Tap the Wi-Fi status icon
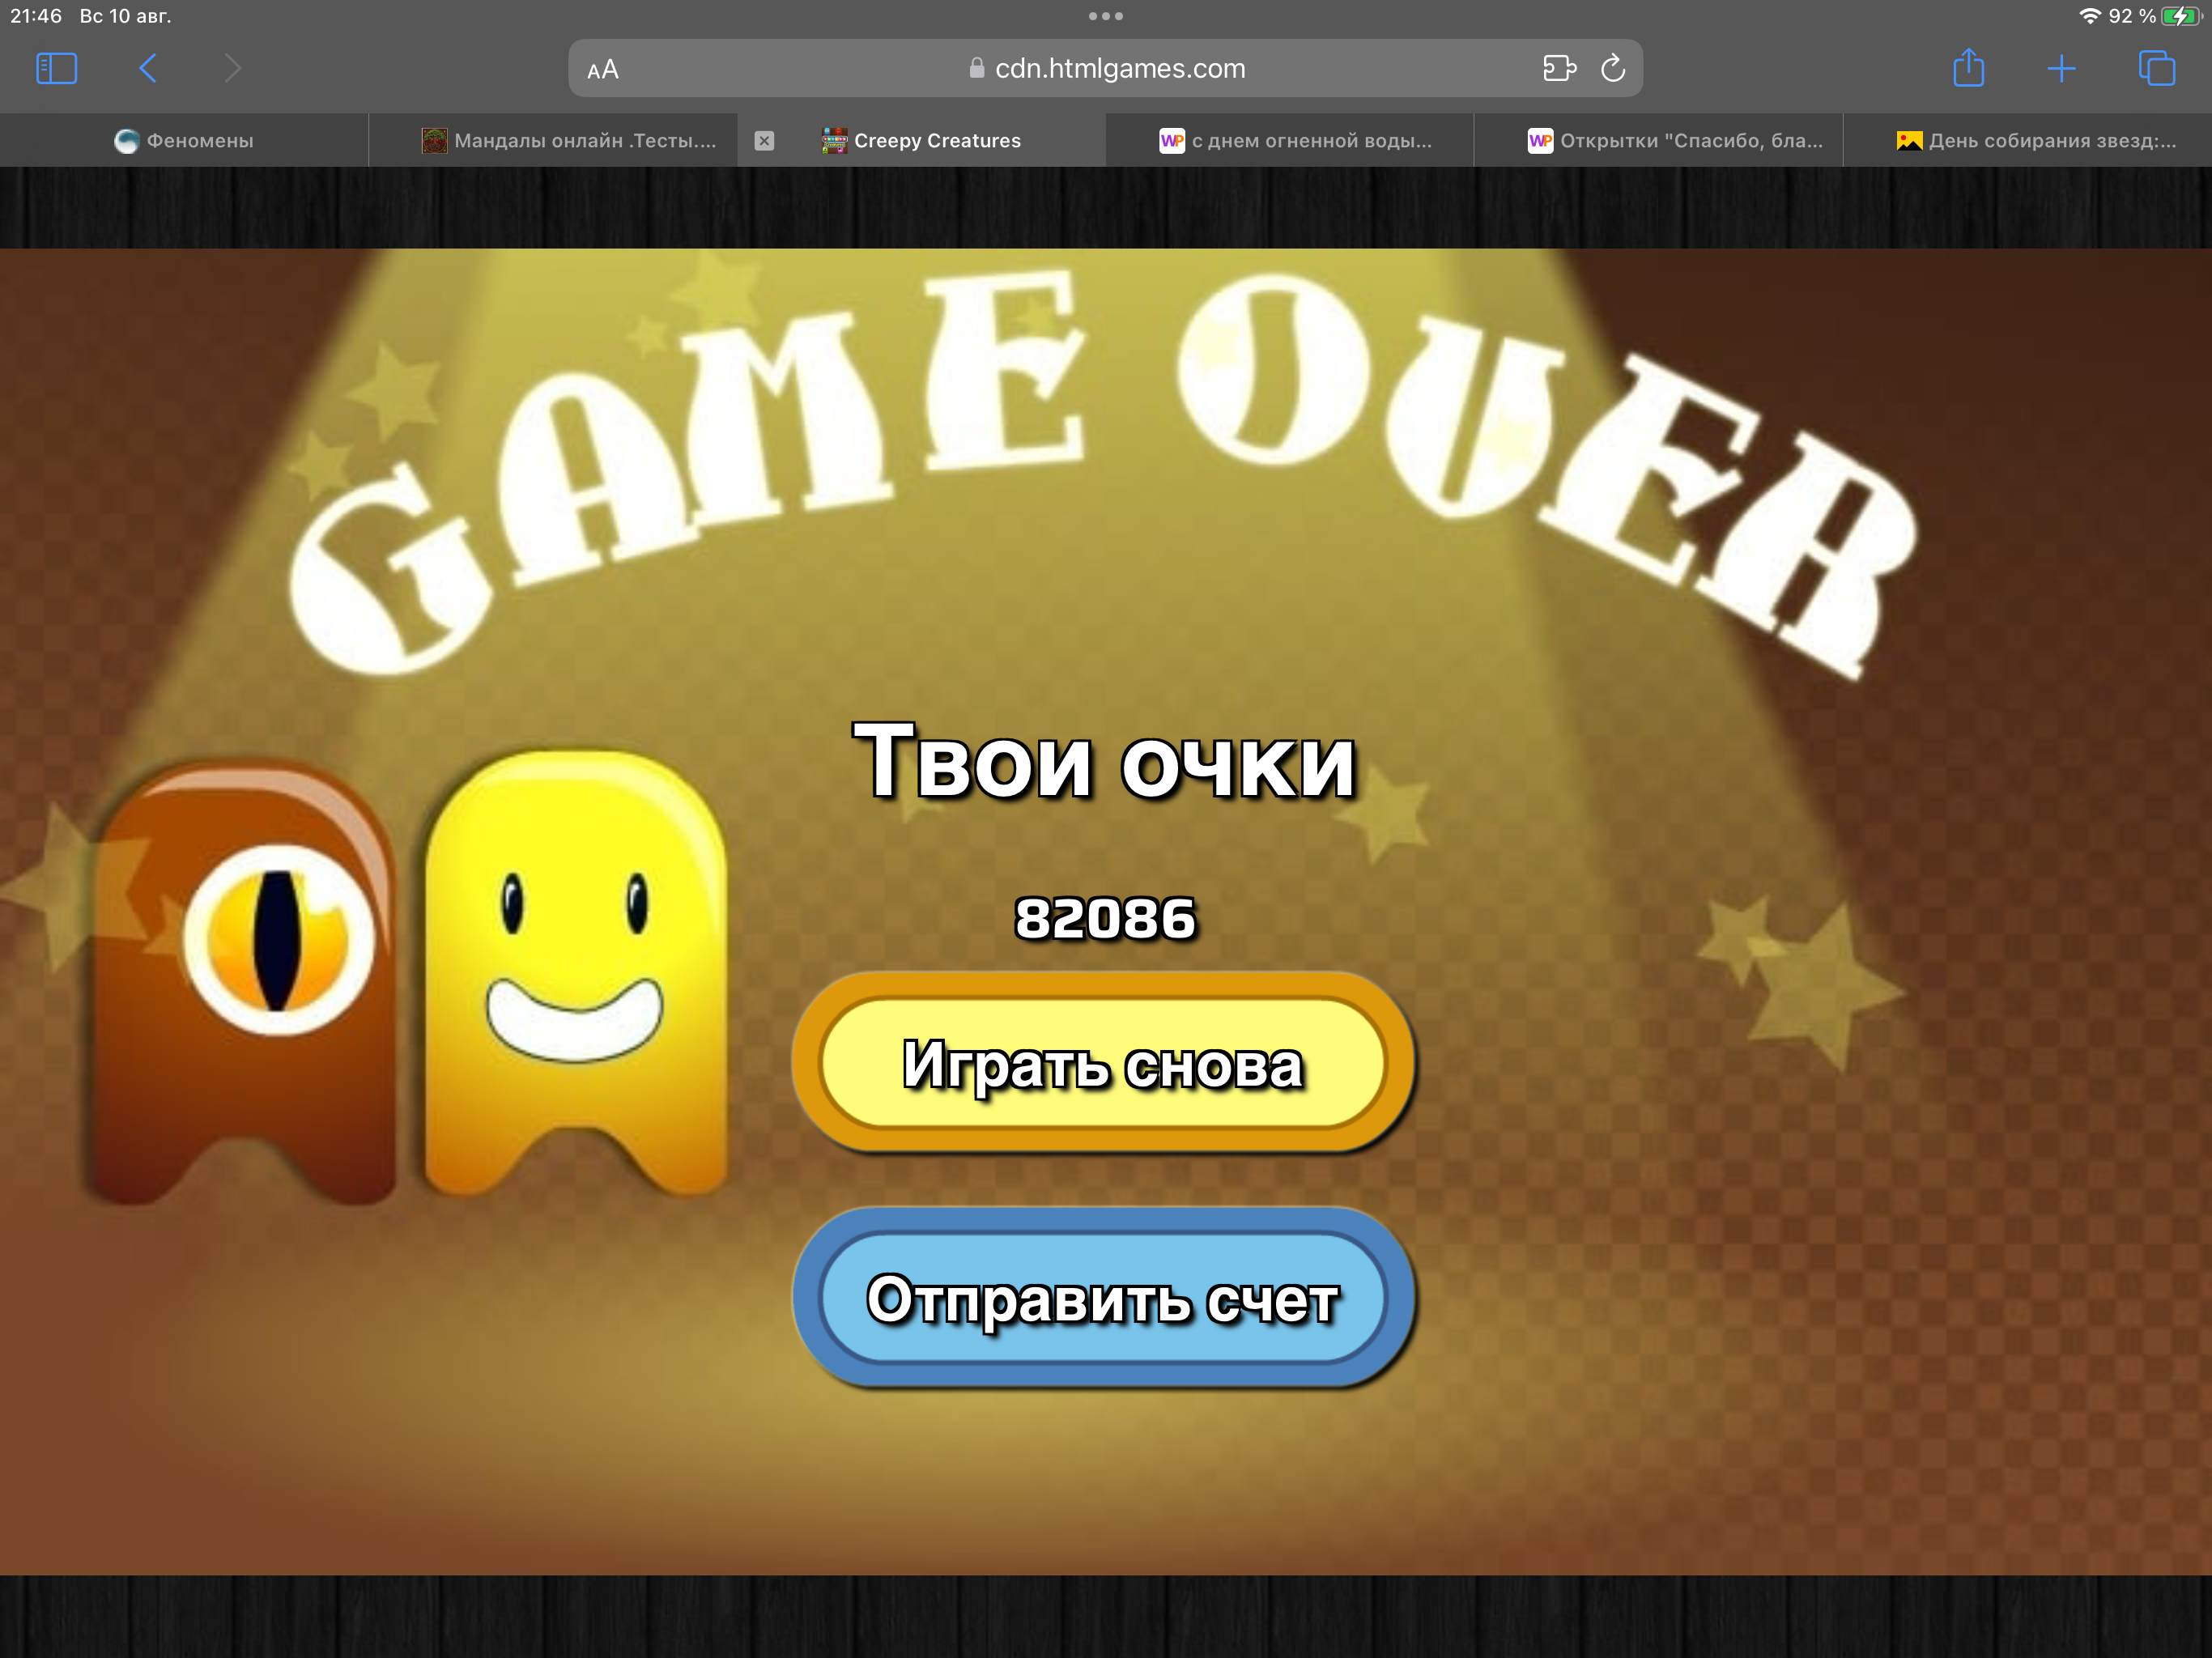This screenshot has height=1658, width=2212. coord(2089,16)
